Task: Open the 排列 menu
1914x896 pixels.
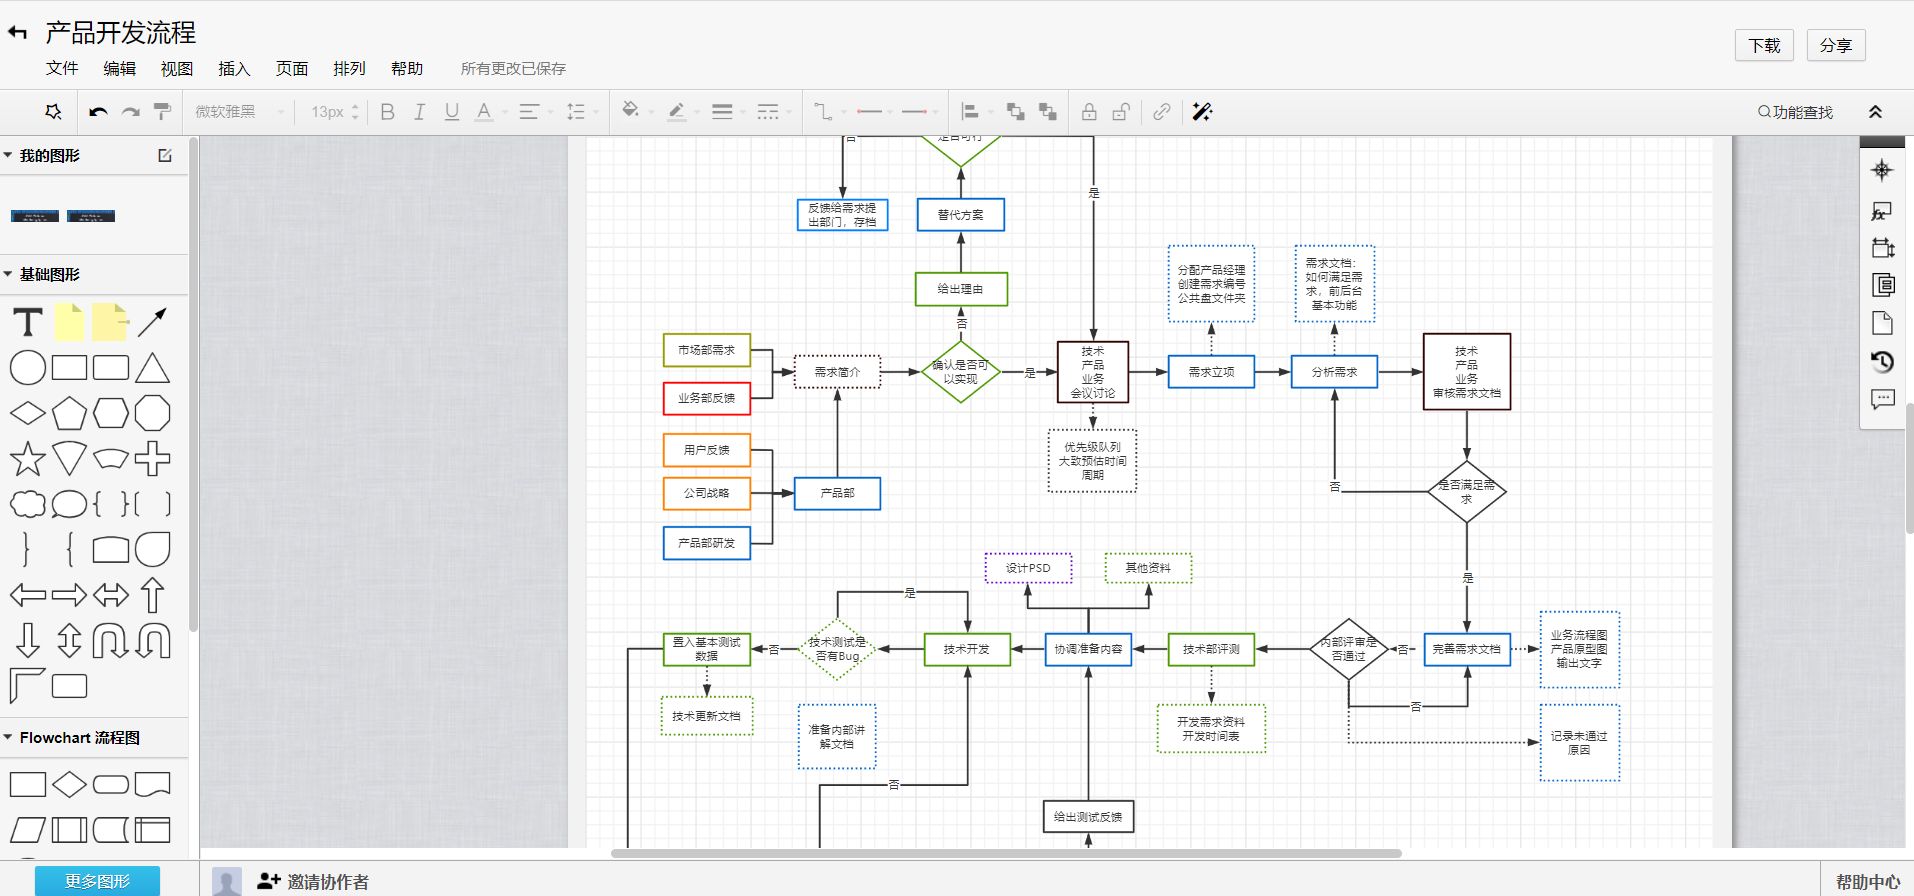Action: pyautogui.click(x=349, y=68)
